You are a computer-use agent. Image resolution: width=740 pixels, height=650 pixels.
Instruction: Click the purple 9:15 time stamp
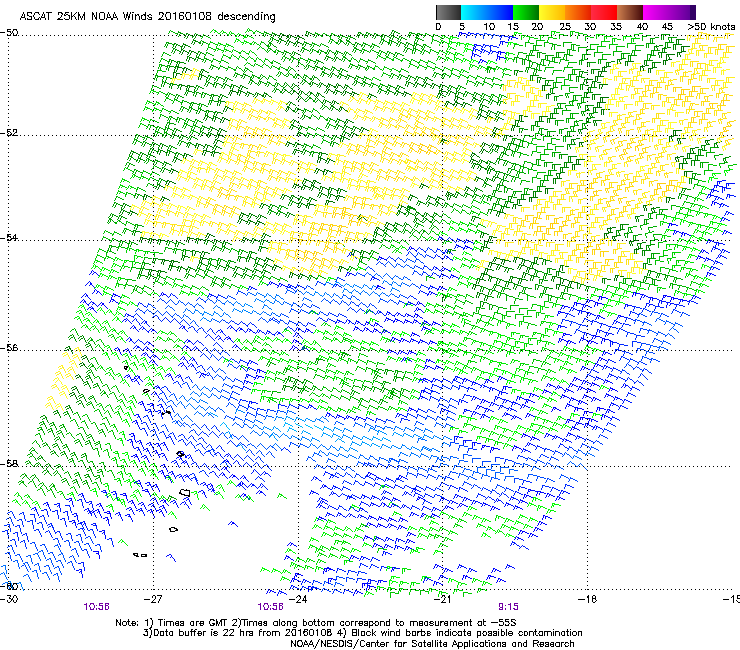pyautogui.click(x=508, y=607)
